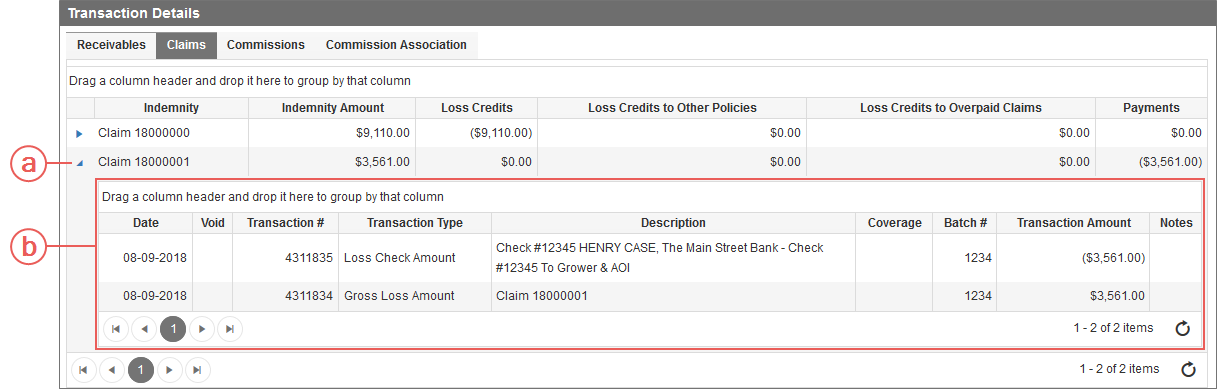Switch to the Receivables tab
The image size is (1217, 389).
point(111,45)
